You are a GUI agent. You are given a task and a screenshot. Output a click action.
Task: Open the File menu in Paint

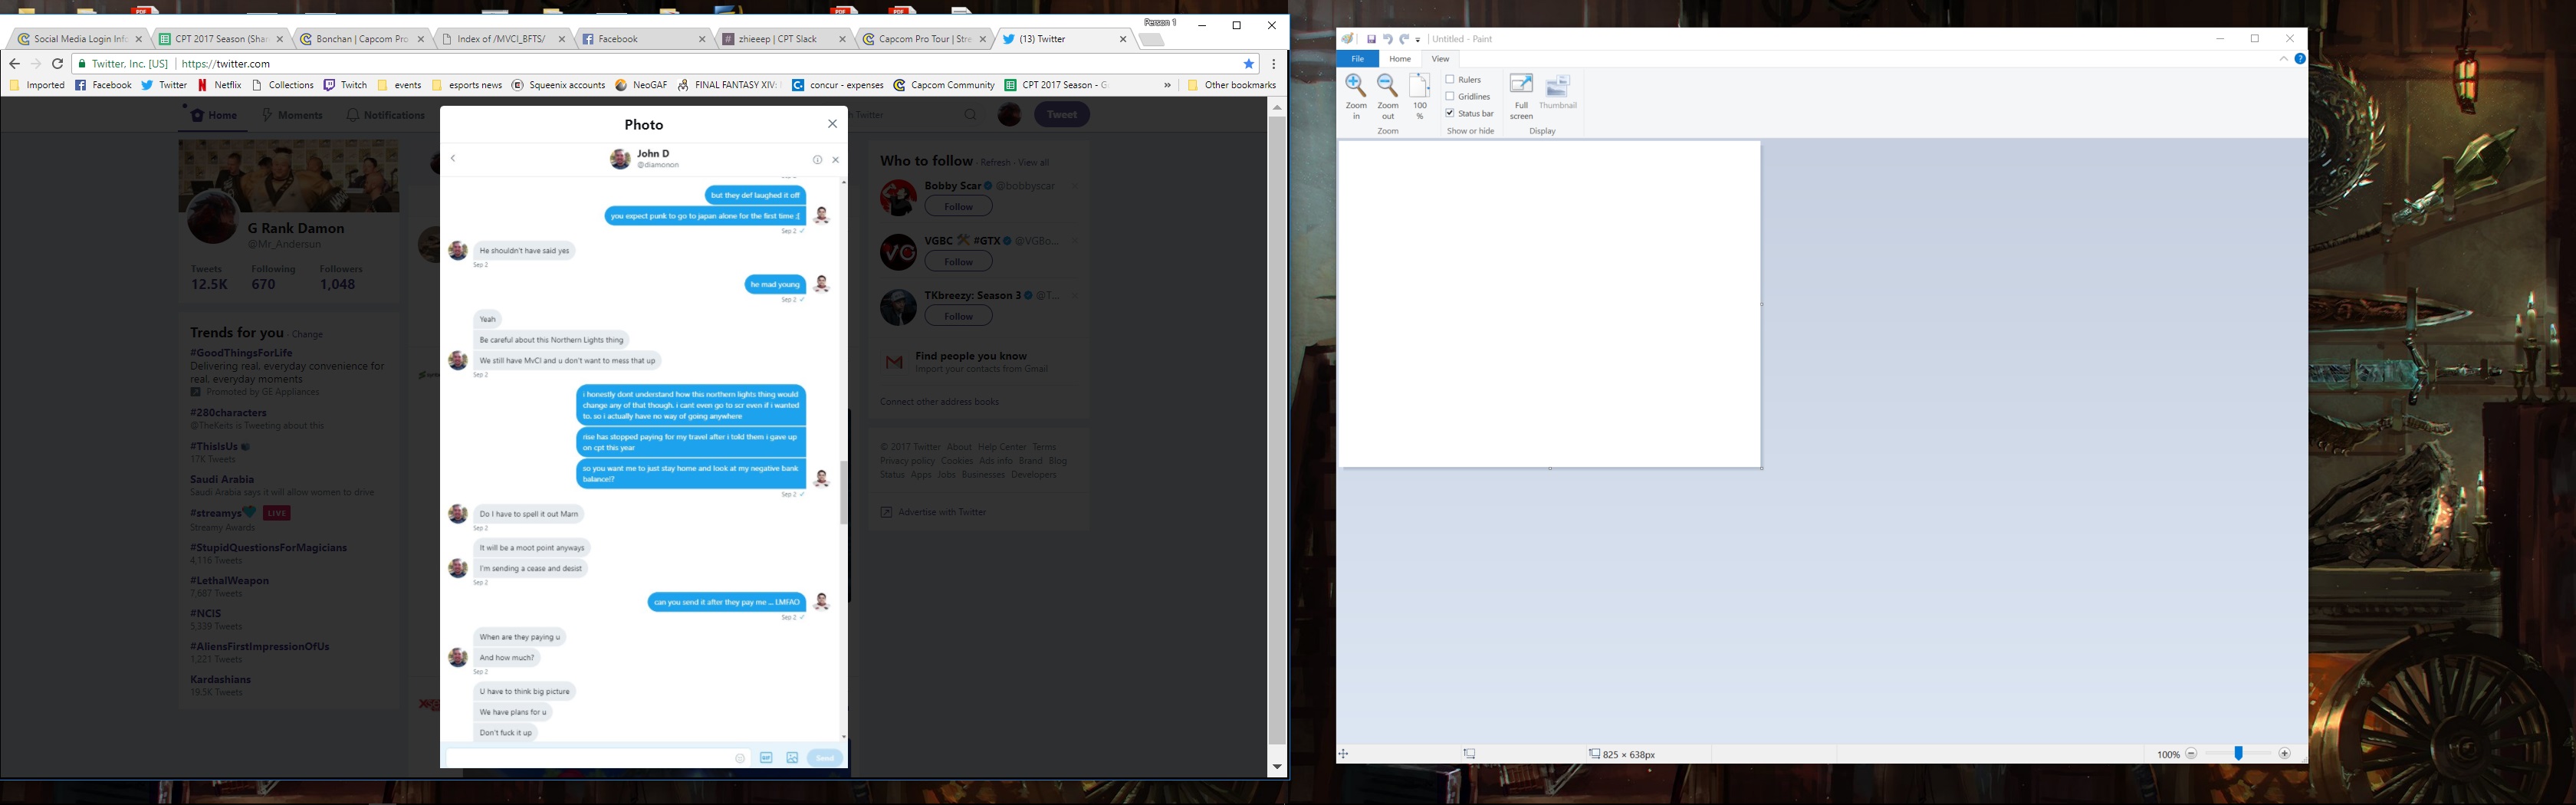pyautogui.click(x=1357, y=59)
